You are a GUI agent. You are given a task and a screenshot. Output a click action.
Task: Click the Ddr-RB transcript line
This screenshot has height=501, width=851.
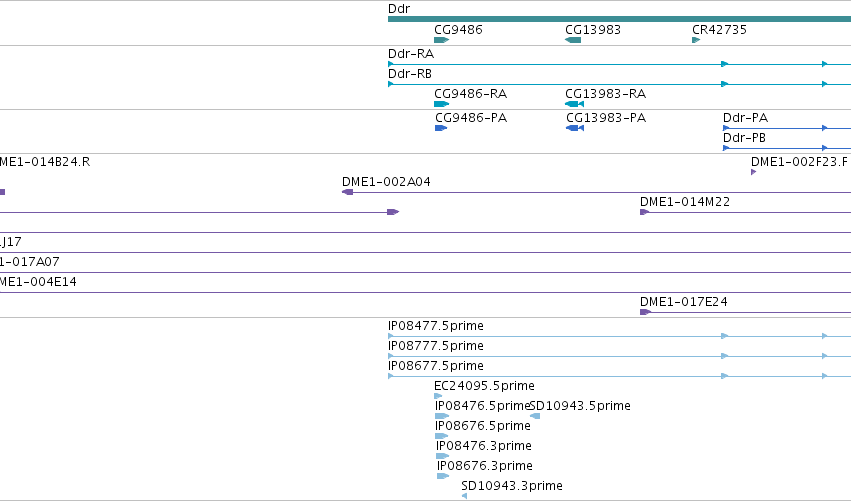619,84
